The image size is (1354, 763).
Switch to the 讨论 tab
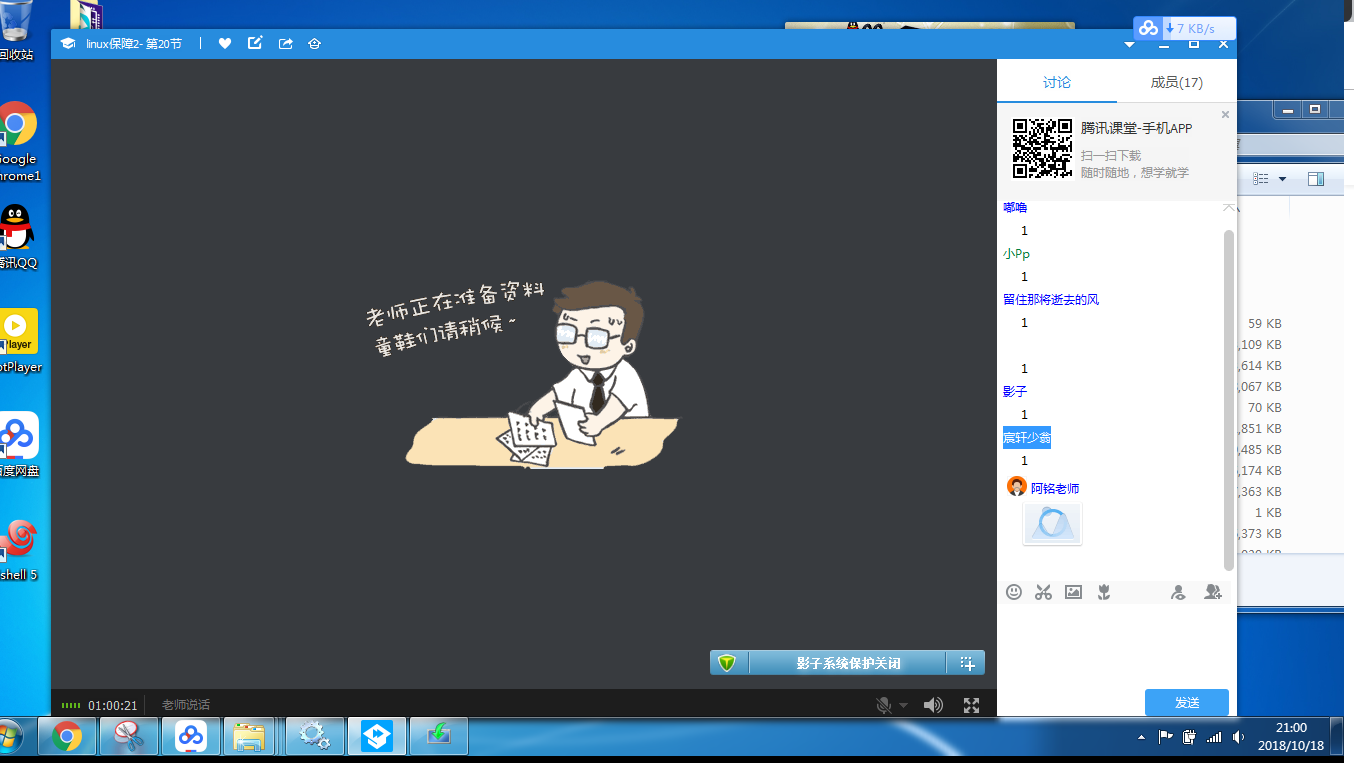tap(1057, 82)
